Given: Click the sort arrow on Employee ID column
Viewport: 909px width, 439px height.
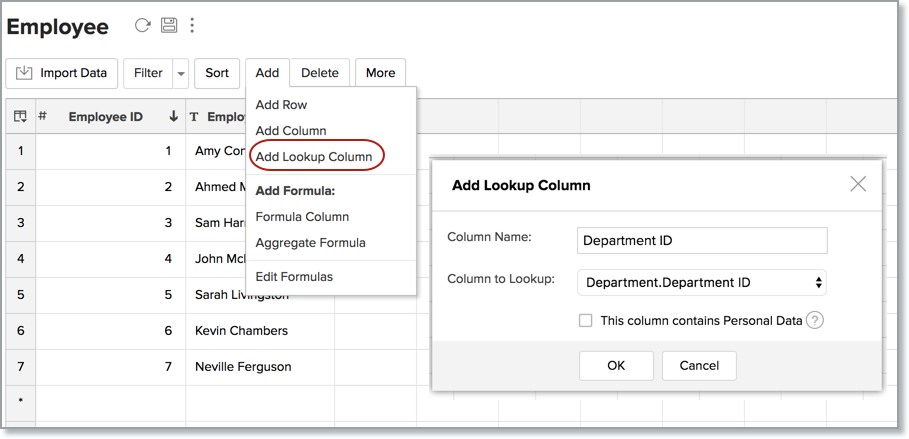Looking at the screenshot, I should (x=173, y=117).
